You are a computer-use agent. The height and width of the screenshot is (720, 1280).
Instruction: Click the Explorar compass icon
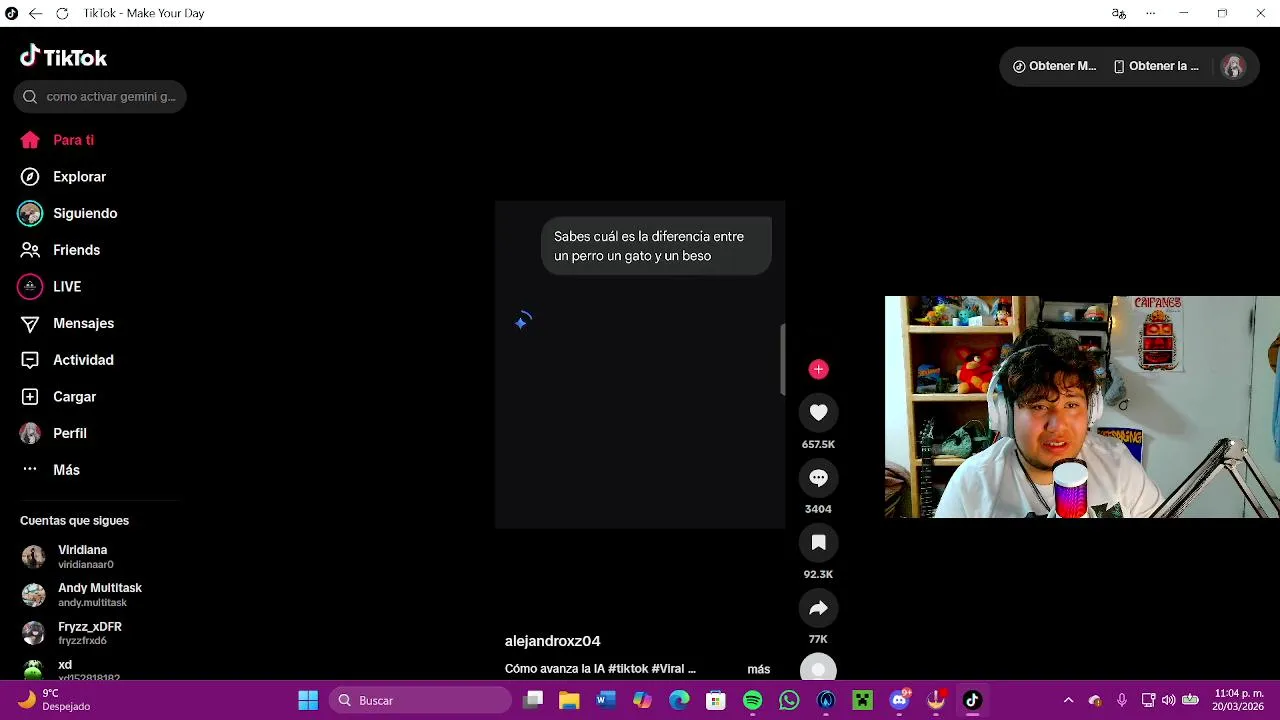30,177
